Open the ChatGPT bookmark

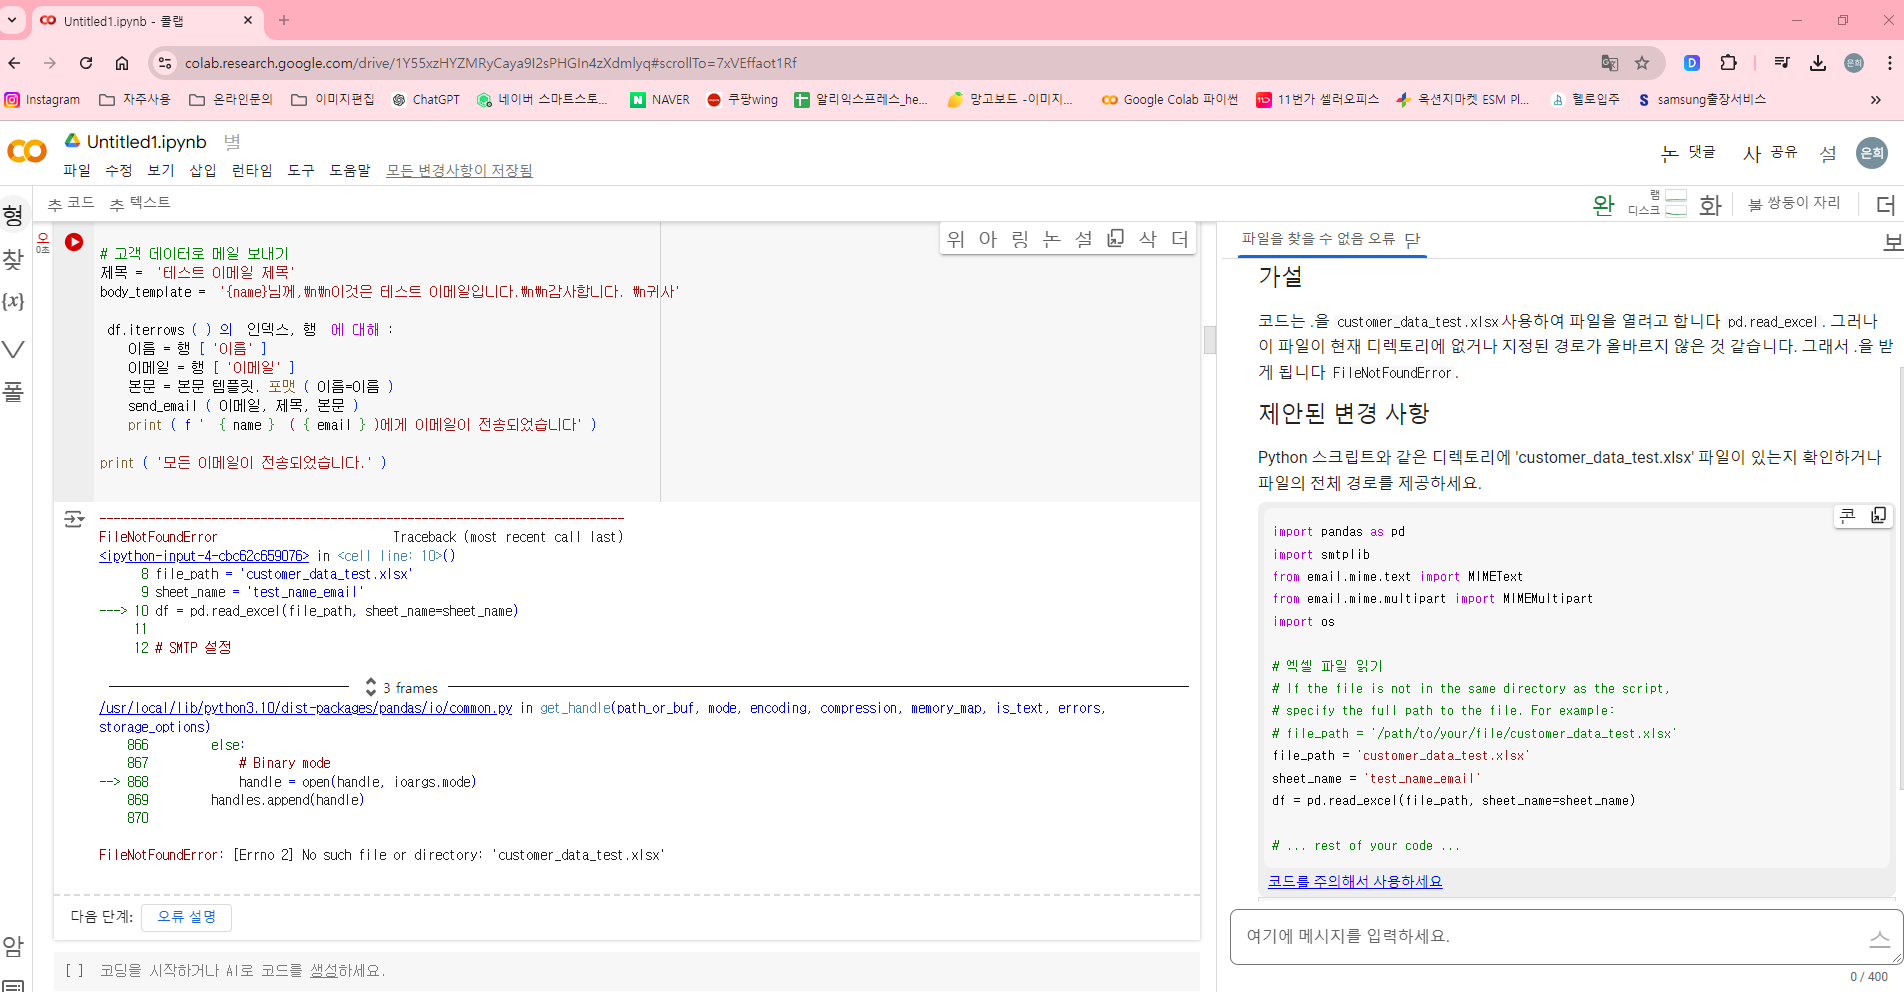click(x=426, y=100)
